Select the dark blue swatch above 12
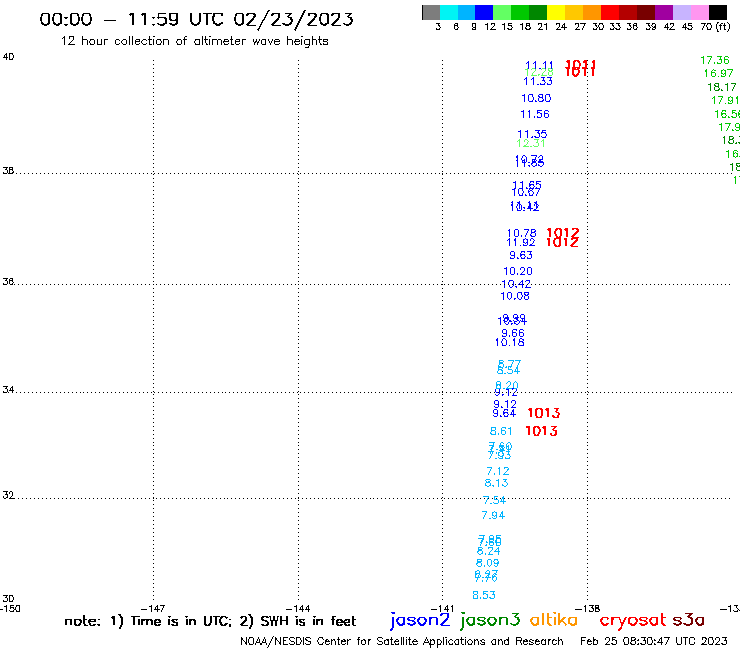 (x=484, y=12)
